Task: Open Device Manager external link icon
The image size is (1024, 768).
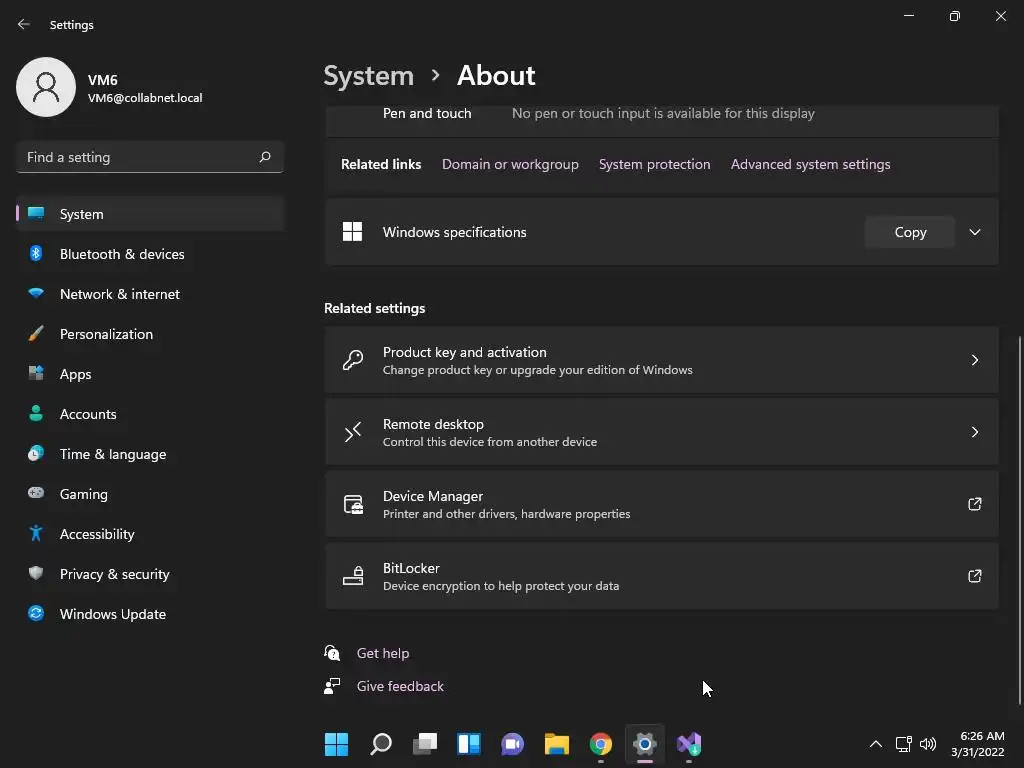Action: pyautogui.click(x=974, y=504)
